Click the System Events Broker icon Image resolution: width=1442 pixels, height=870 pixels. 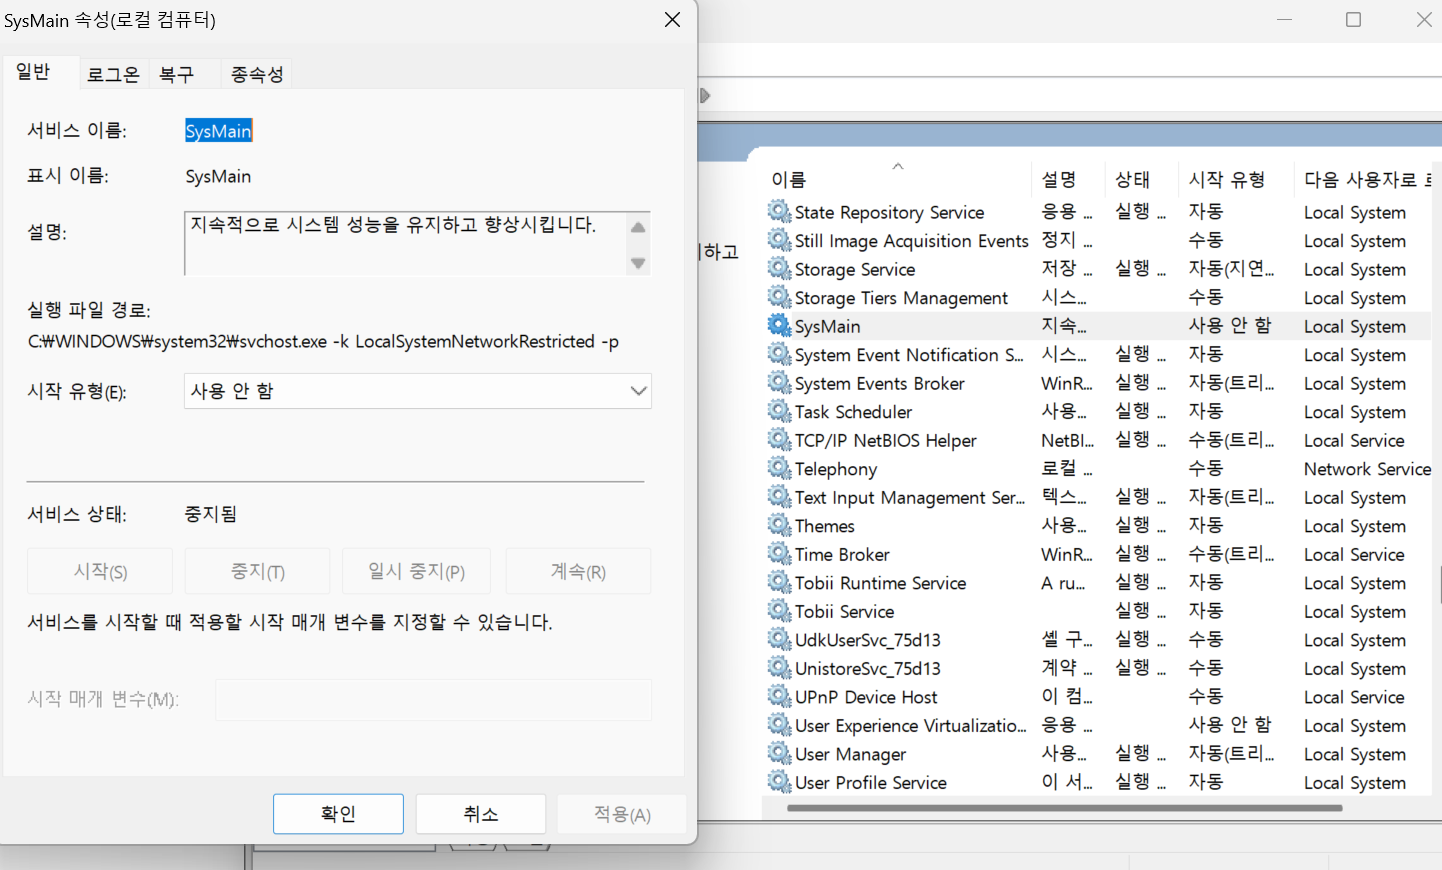coord(779,382)
